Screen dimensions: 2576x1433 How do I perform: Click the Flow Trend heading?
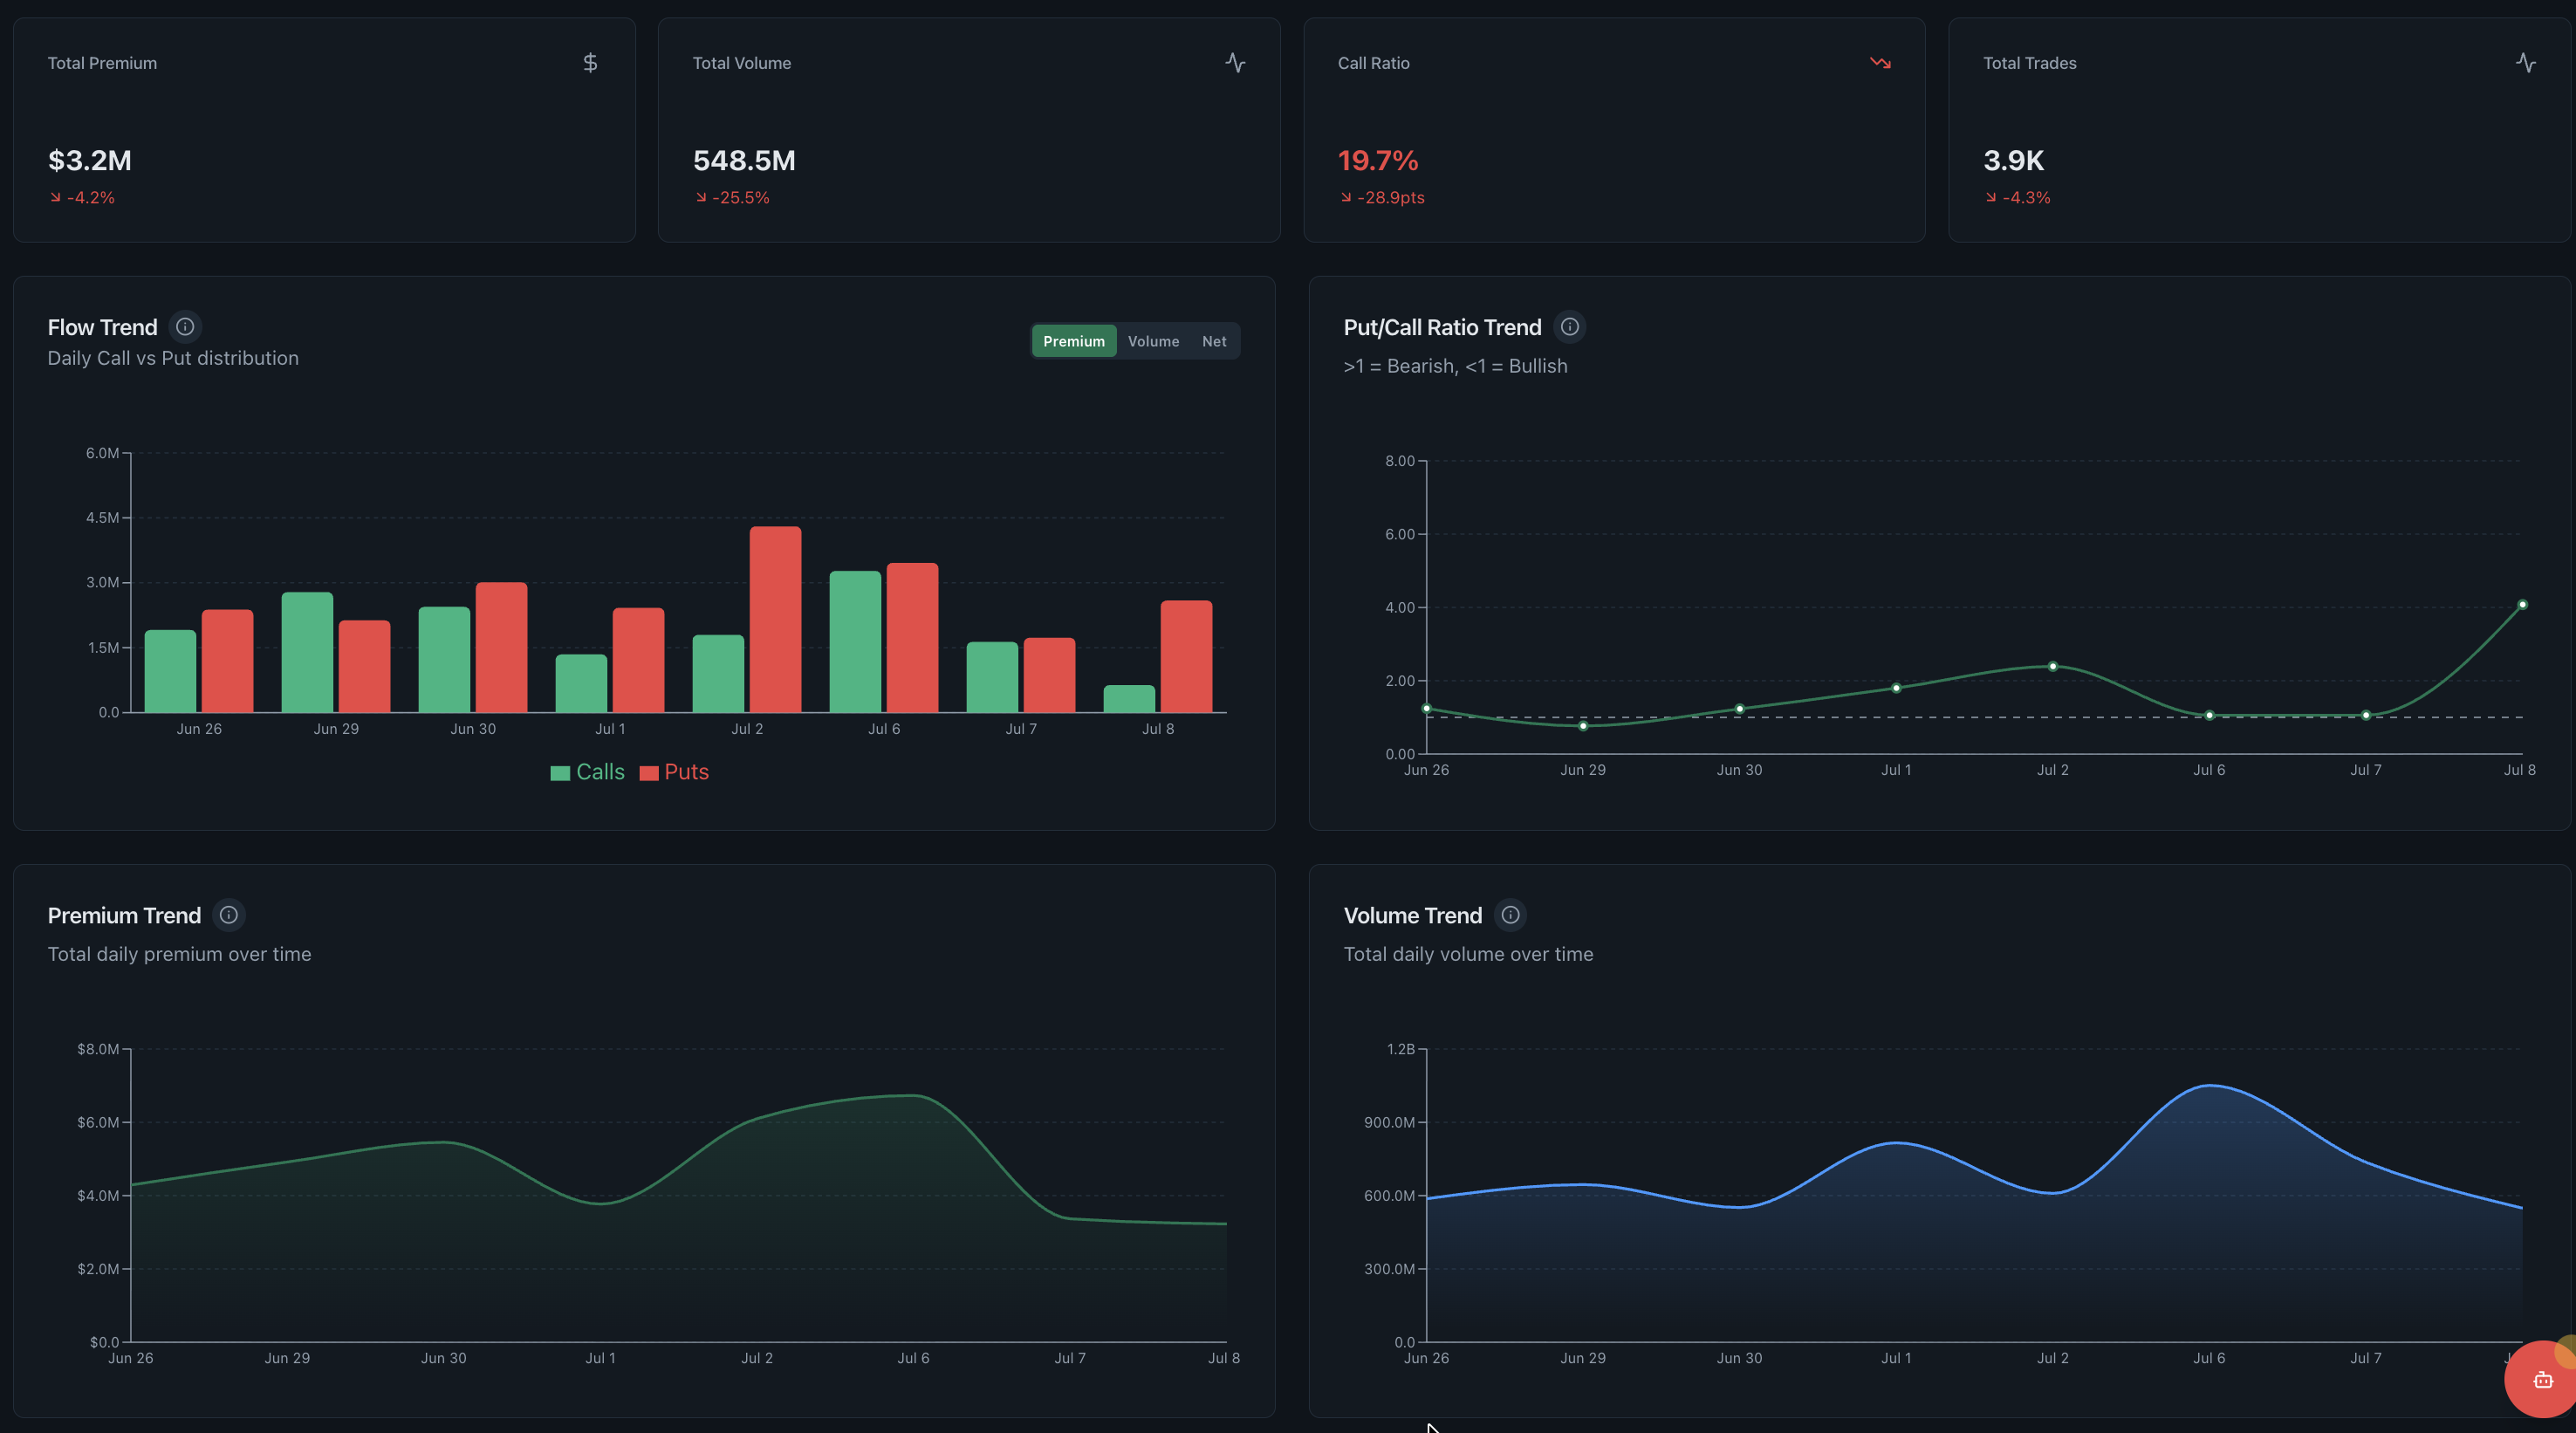(103, 327)
